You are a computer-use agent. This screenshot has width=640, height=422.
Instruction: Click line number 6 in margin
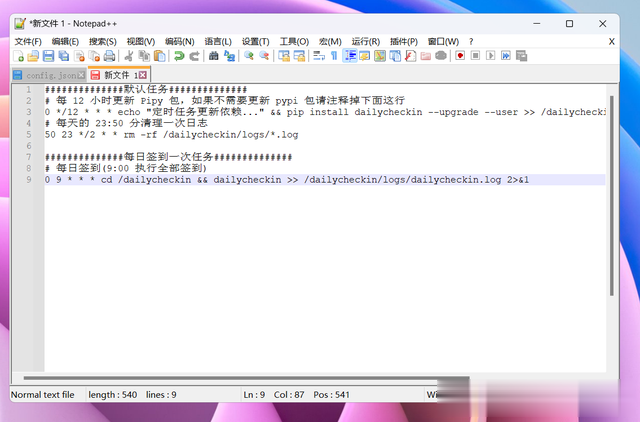click(29, 146)
